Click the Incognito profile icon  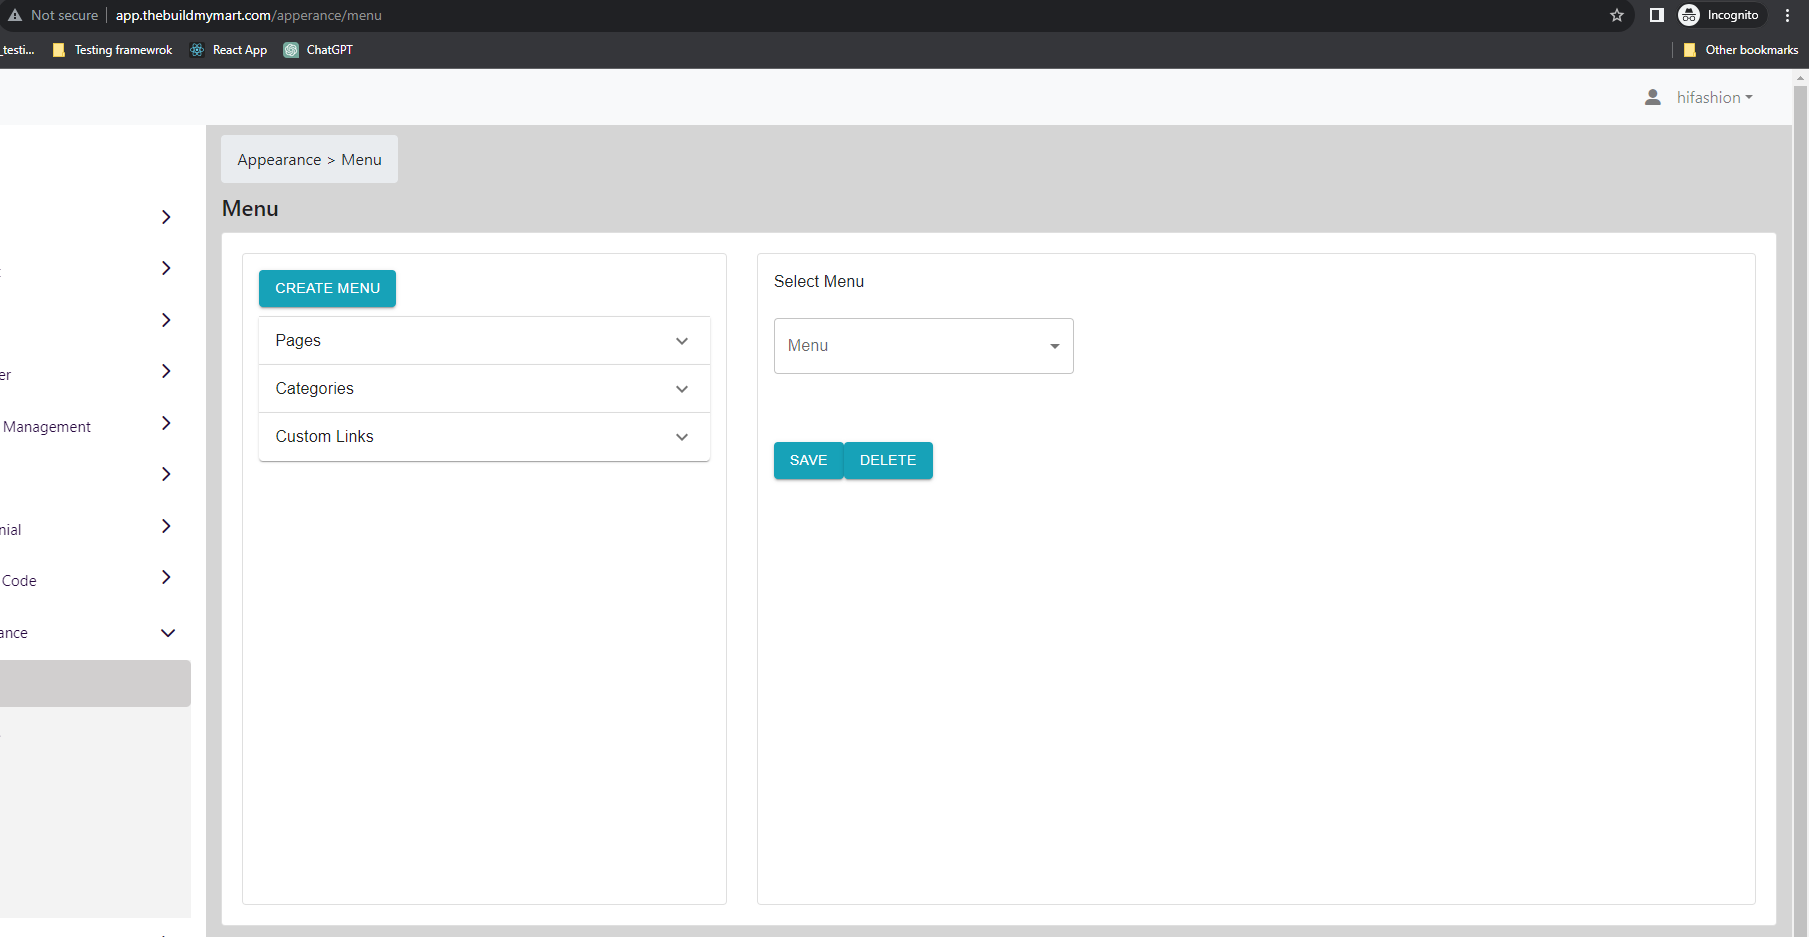[1689, 15]
